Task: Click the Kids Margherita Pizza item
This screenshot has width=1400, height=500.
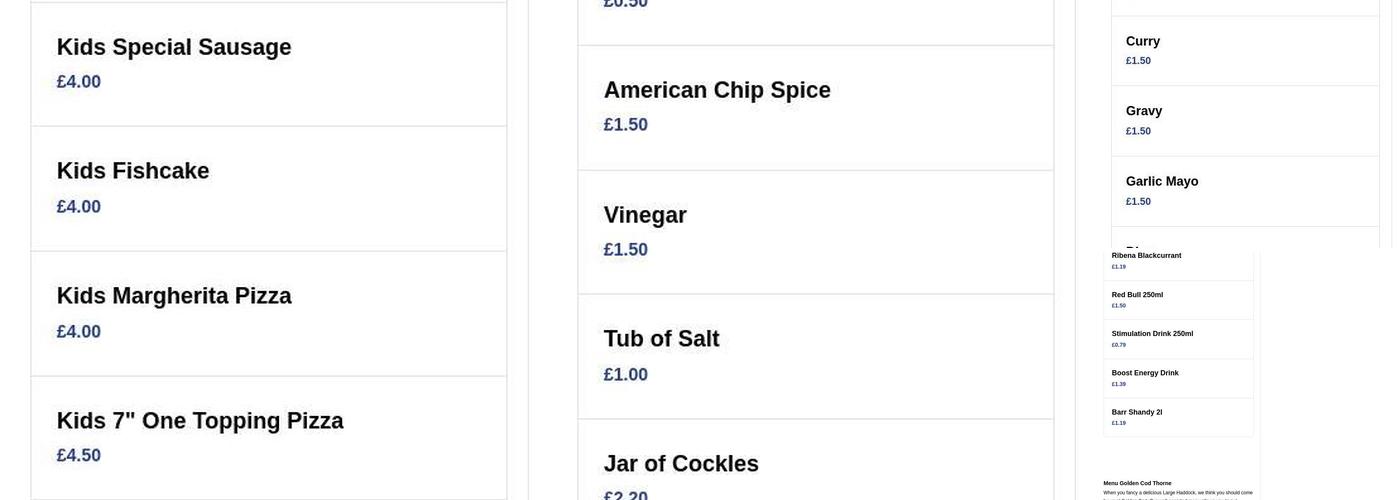Action: pyautogui.click(x=174, y=297)
